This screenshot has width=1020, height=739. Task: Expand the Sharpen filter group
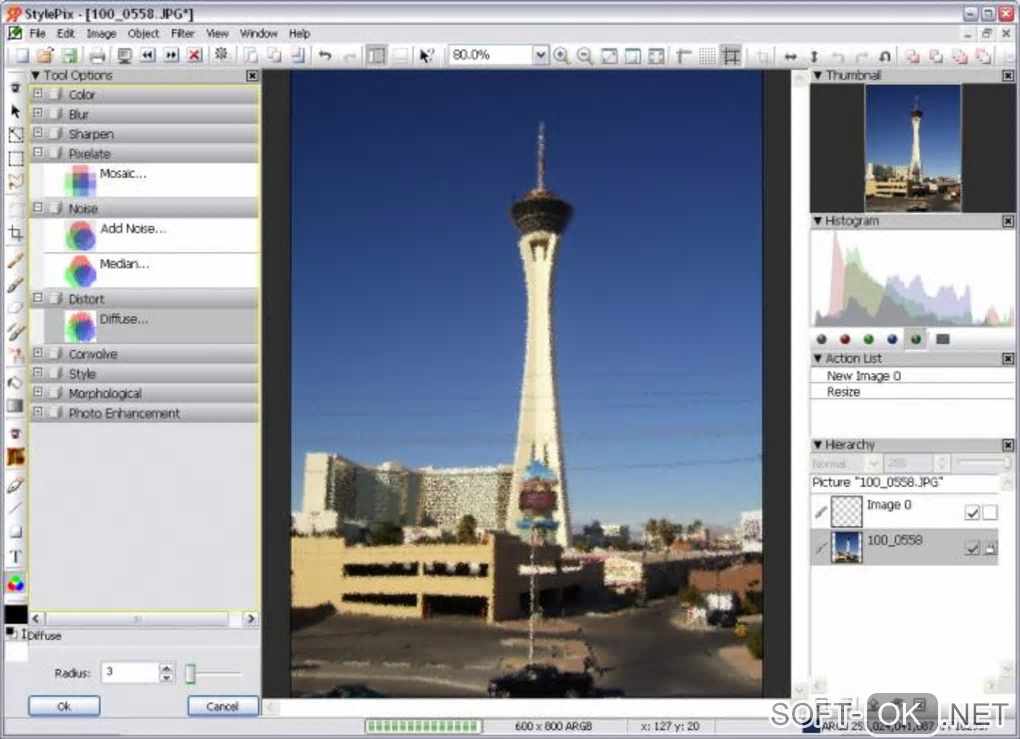pyautogui.click(x=38, y=134)
